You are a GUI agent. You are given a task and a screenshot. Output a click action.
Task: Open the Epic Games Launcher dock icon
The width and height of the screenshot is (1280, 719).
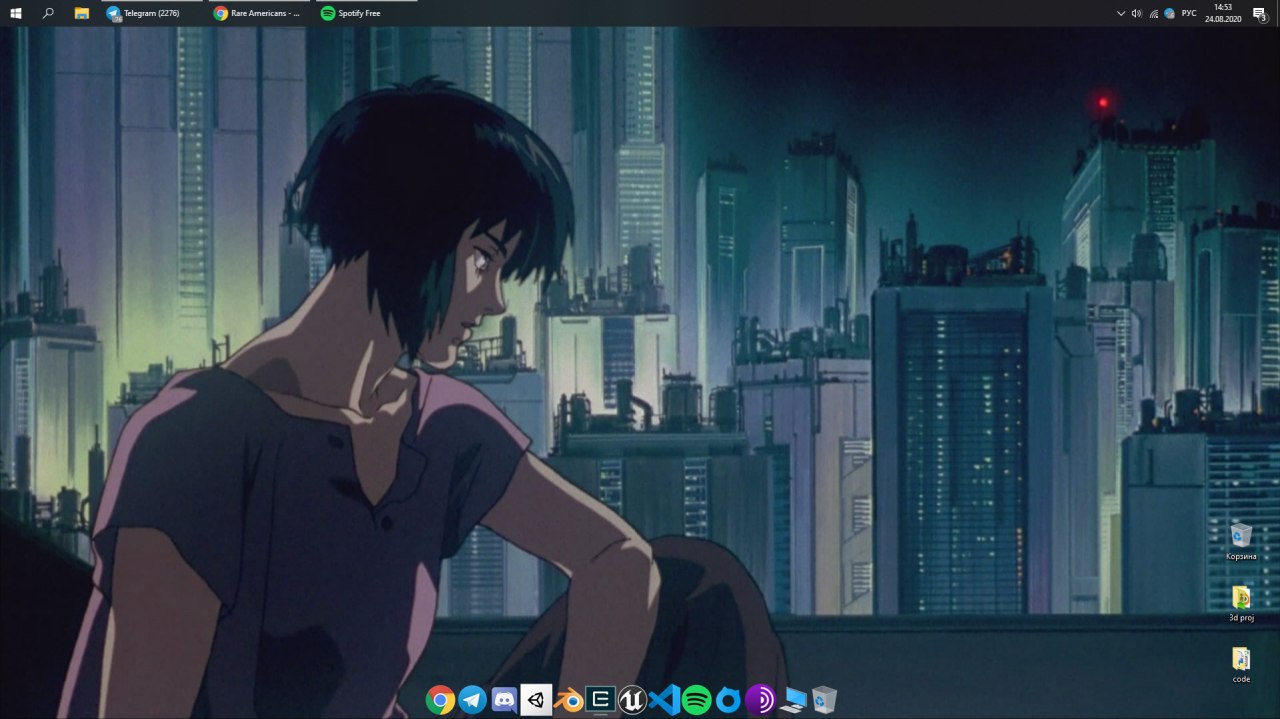point(600,699)
